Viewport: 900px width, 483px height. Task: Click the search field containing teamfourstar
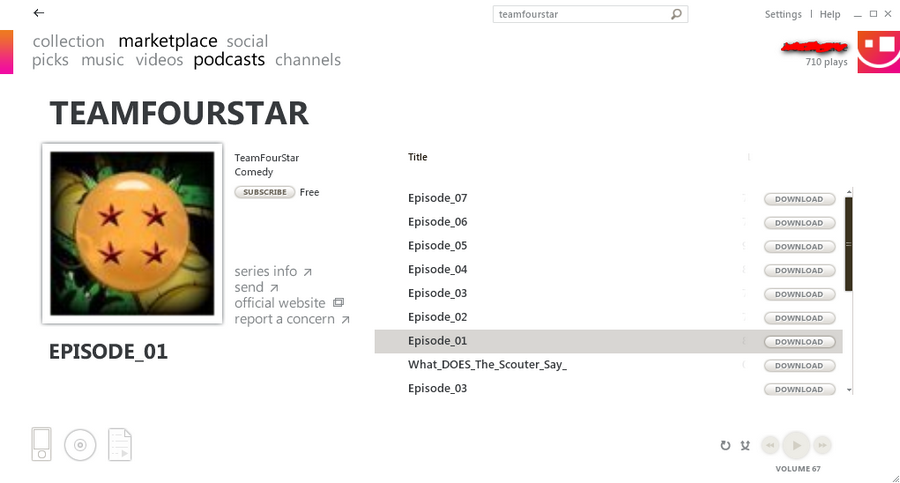(580, 15)
